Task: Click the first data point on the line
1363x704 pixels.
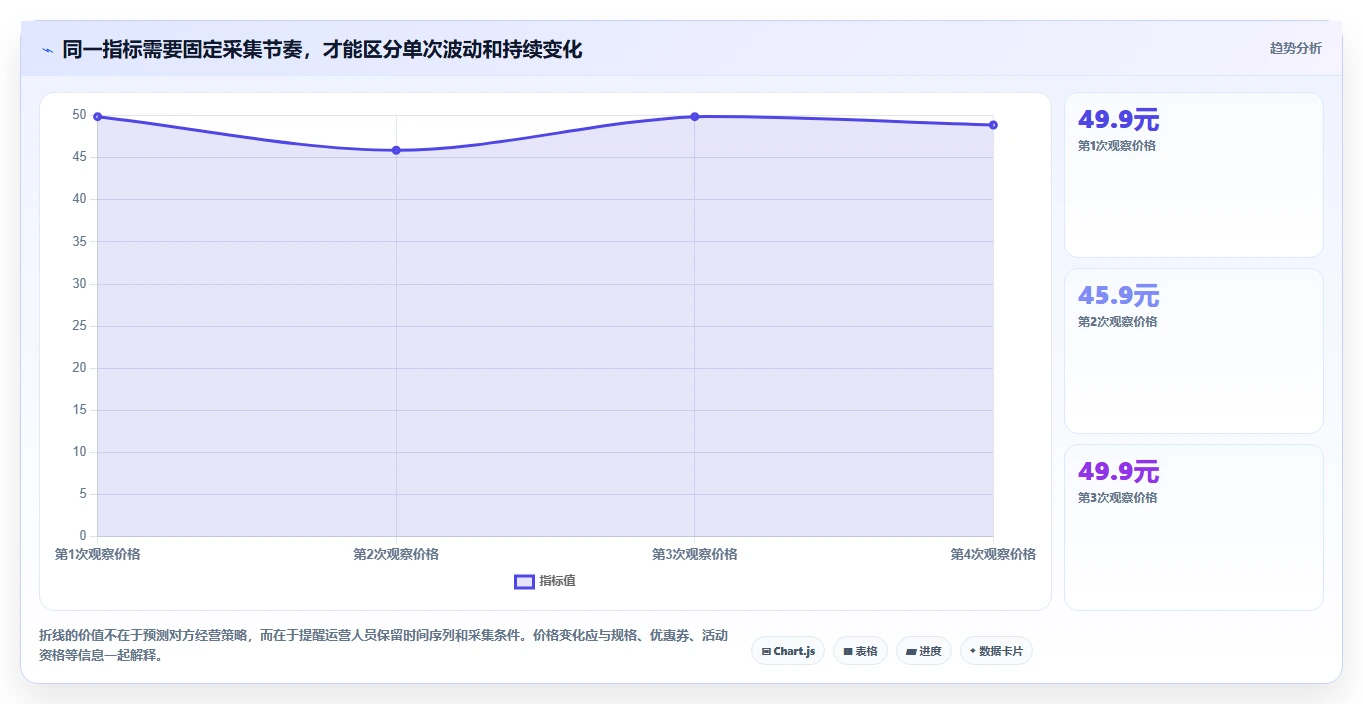Action: pos(98,117)
